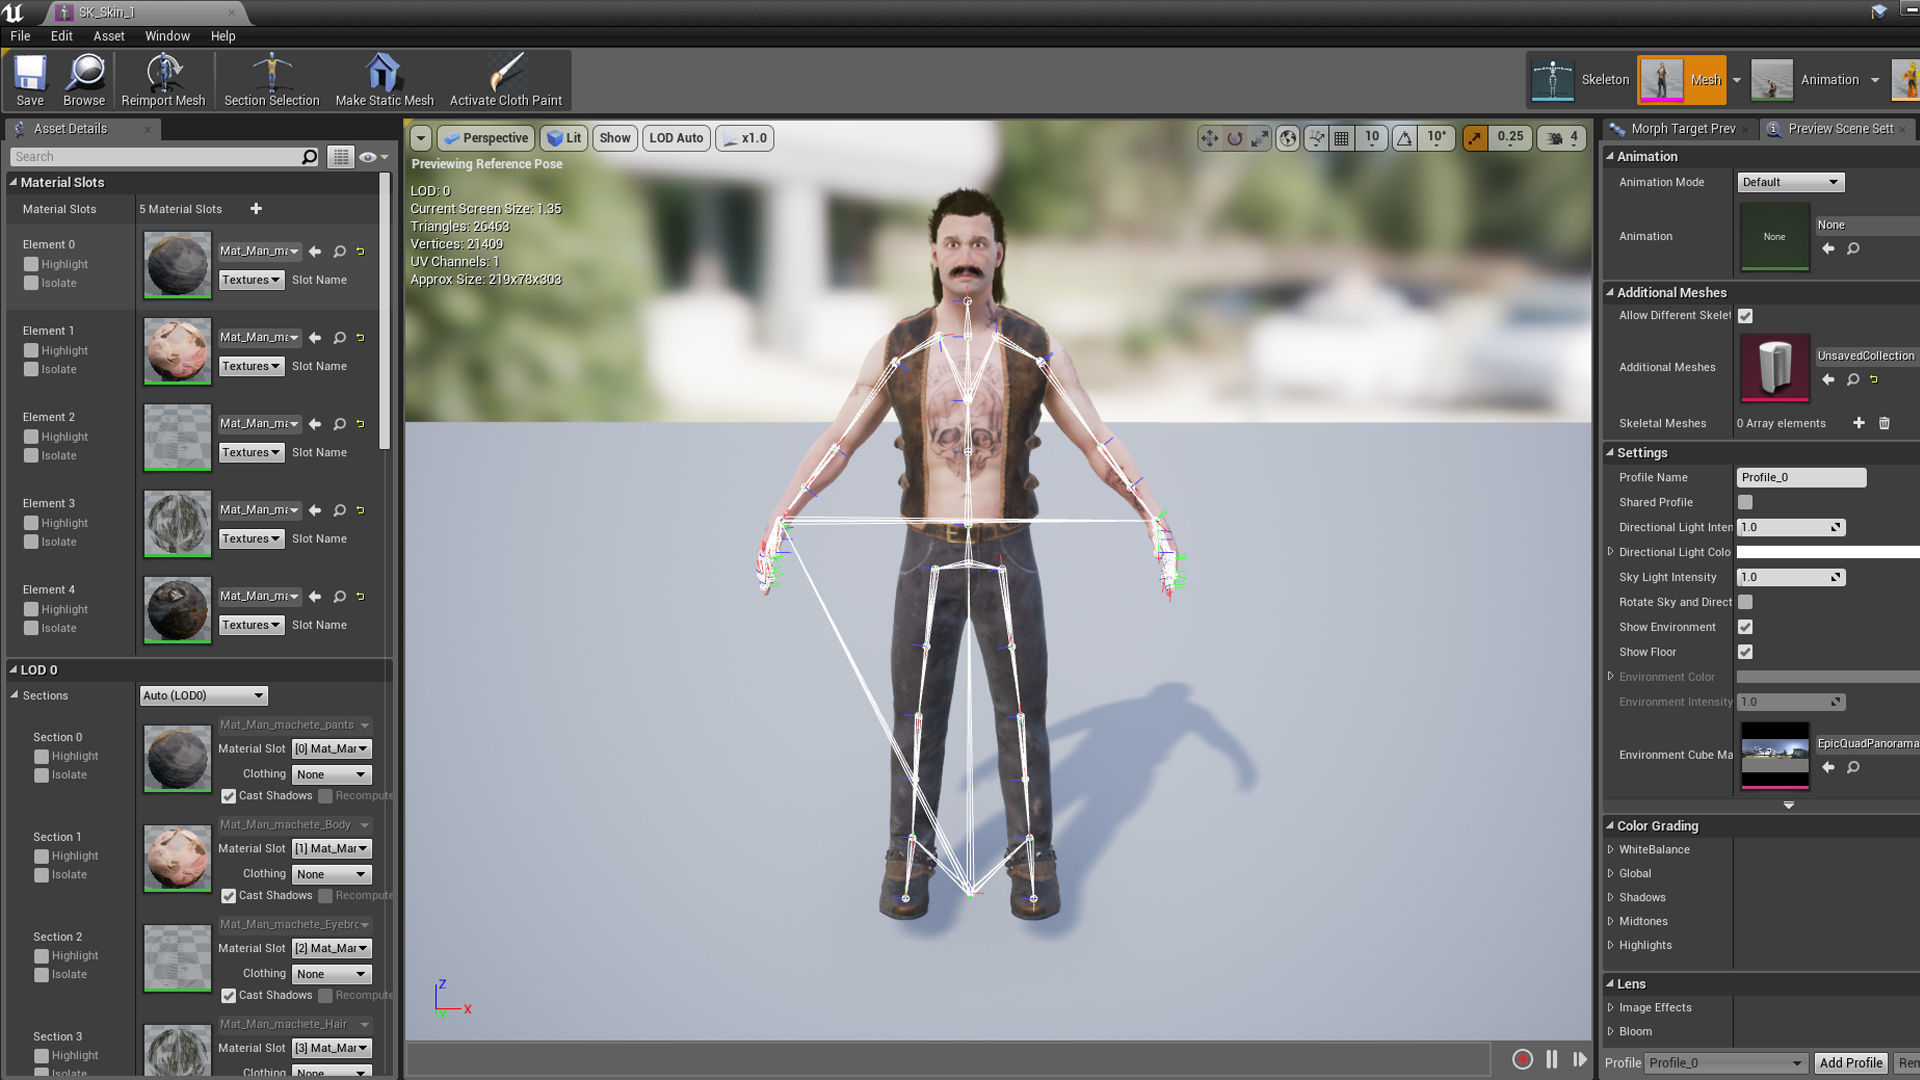Toggle Cast Shadows for Section 0
Screen dimensions: 1920x1080
229,796
